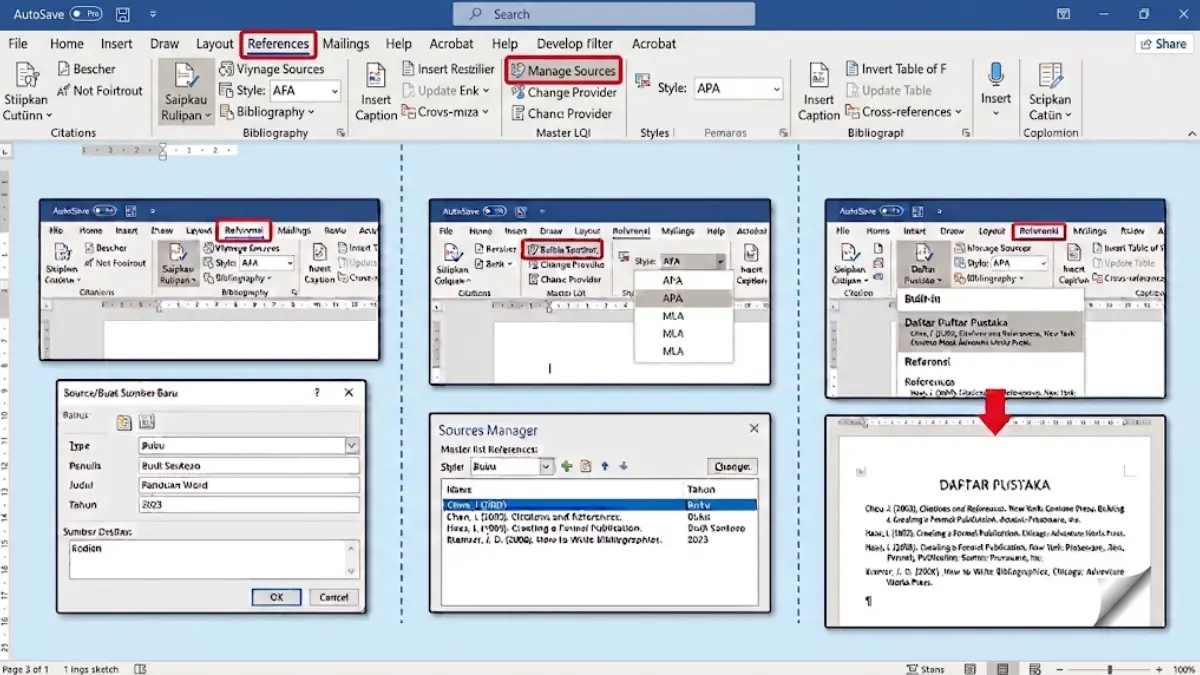Click the up arrow icon in Sources Manager

point(605,466)
